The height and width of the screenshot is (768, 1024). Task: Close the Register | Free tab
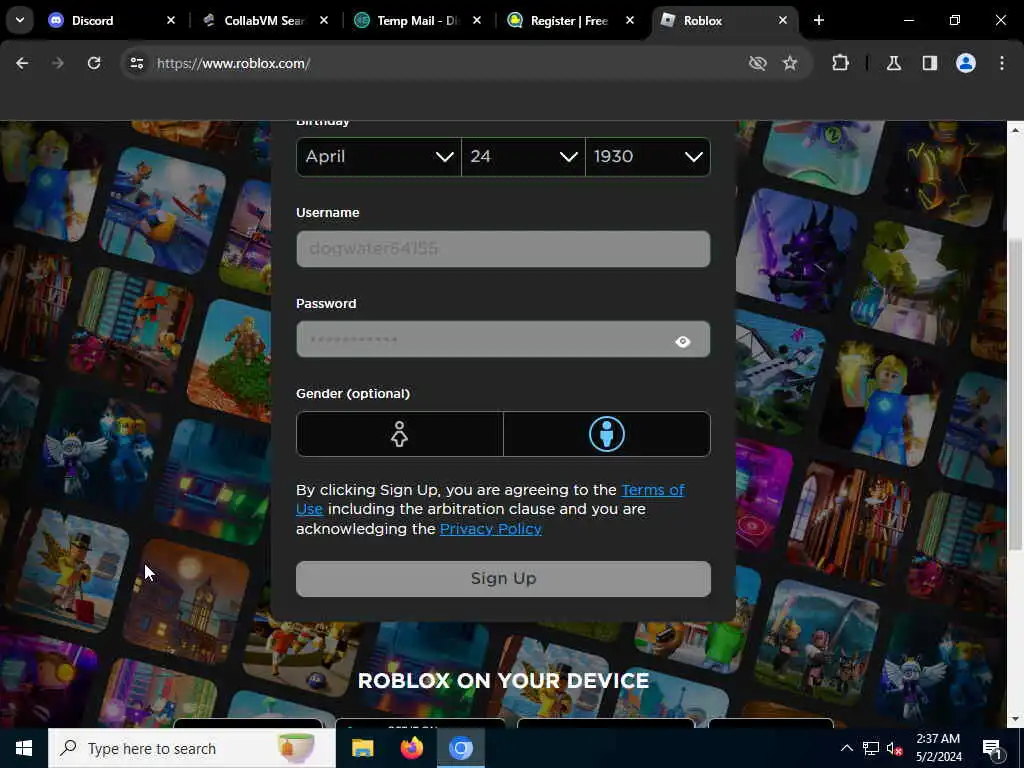tap(630, 20)
